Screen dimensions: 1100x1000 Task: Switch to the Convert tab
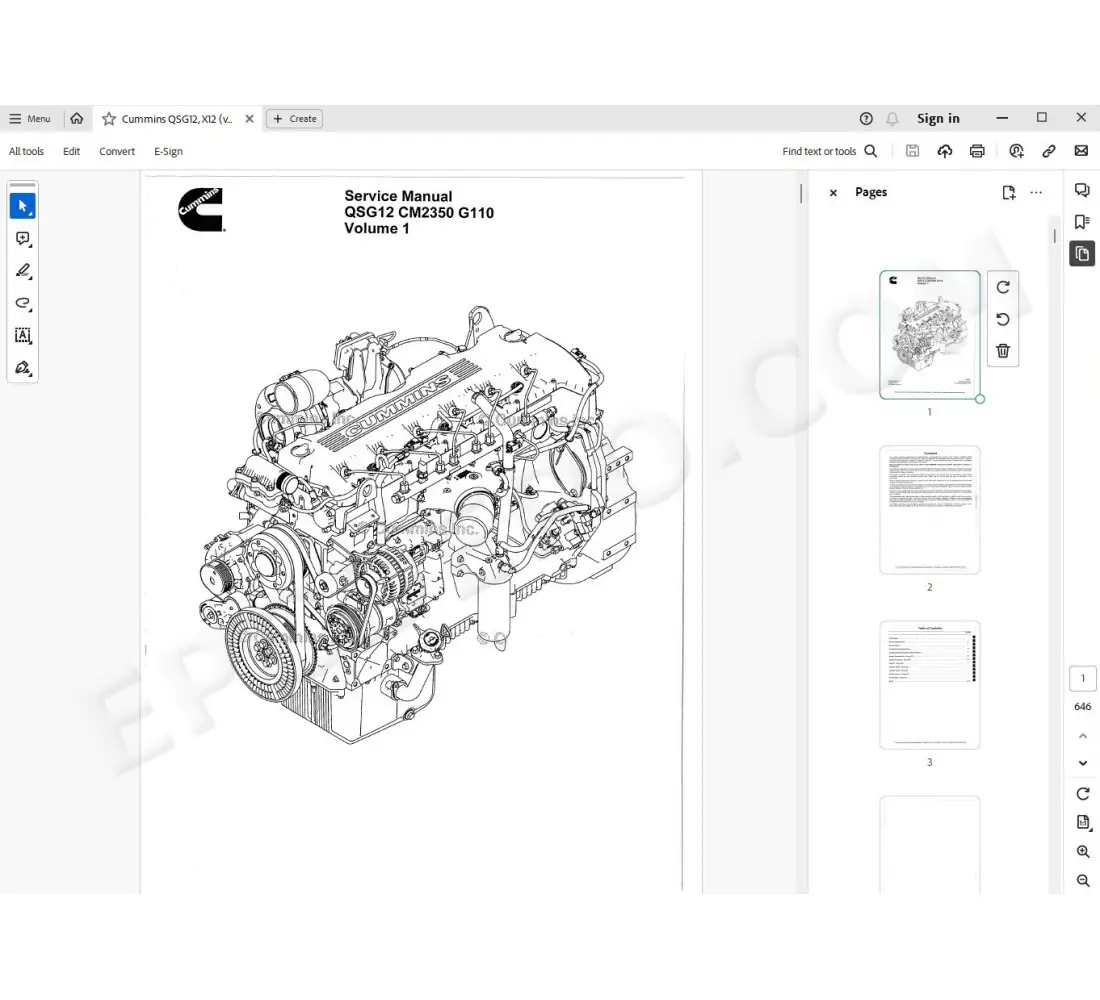(117, 151)
